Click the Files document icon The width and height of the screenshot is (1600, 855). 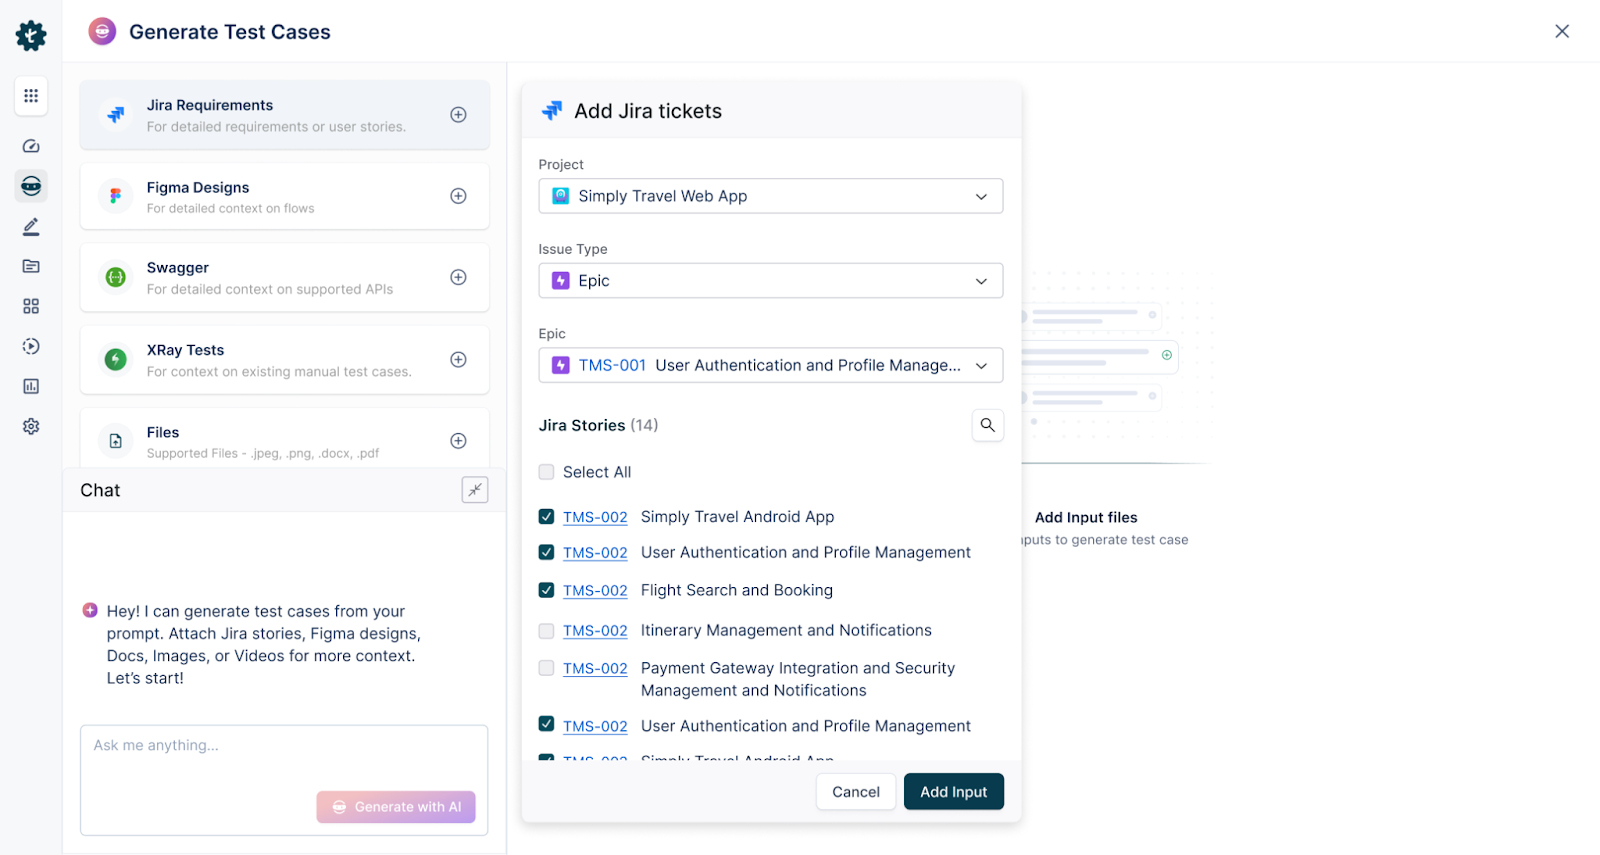point(116,441)
